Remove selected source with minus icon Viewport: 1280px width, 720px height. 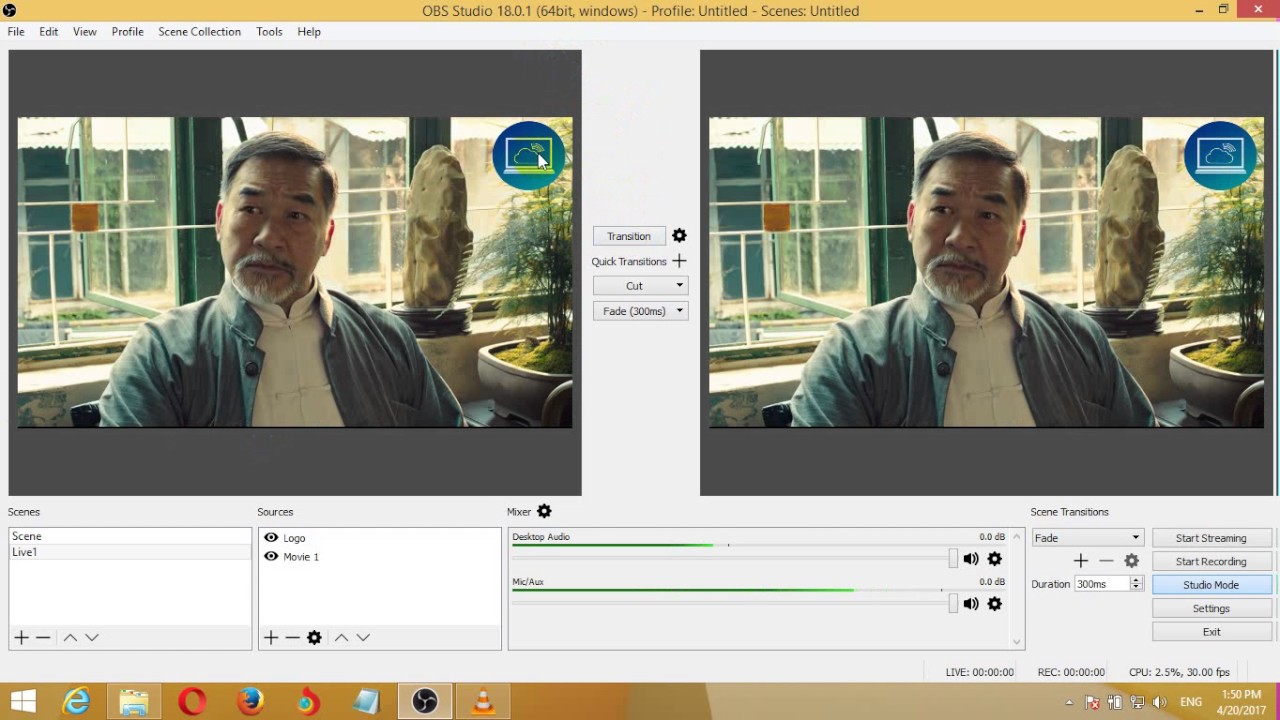click(292, 637)
